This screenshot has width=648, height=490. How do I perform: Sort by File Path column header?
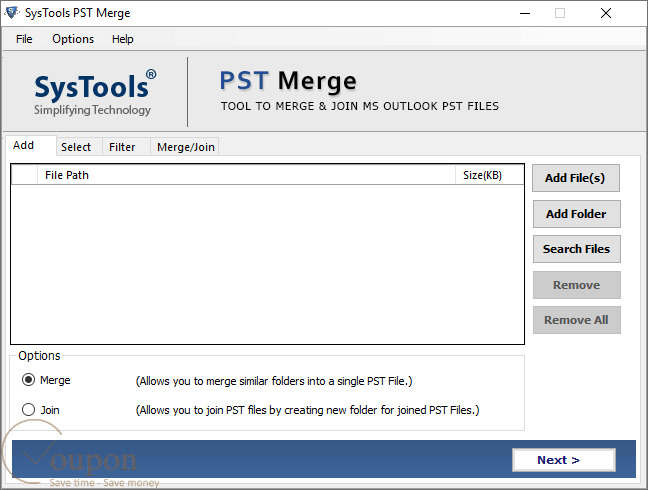246,175
